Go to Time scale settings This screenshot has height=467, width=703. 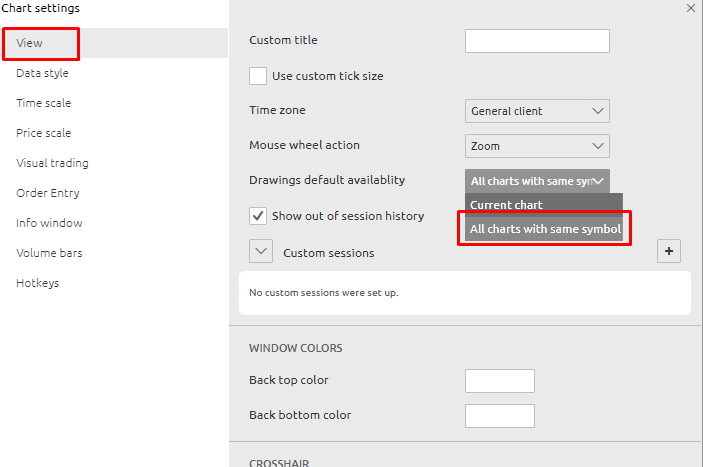tap(43, 103)
